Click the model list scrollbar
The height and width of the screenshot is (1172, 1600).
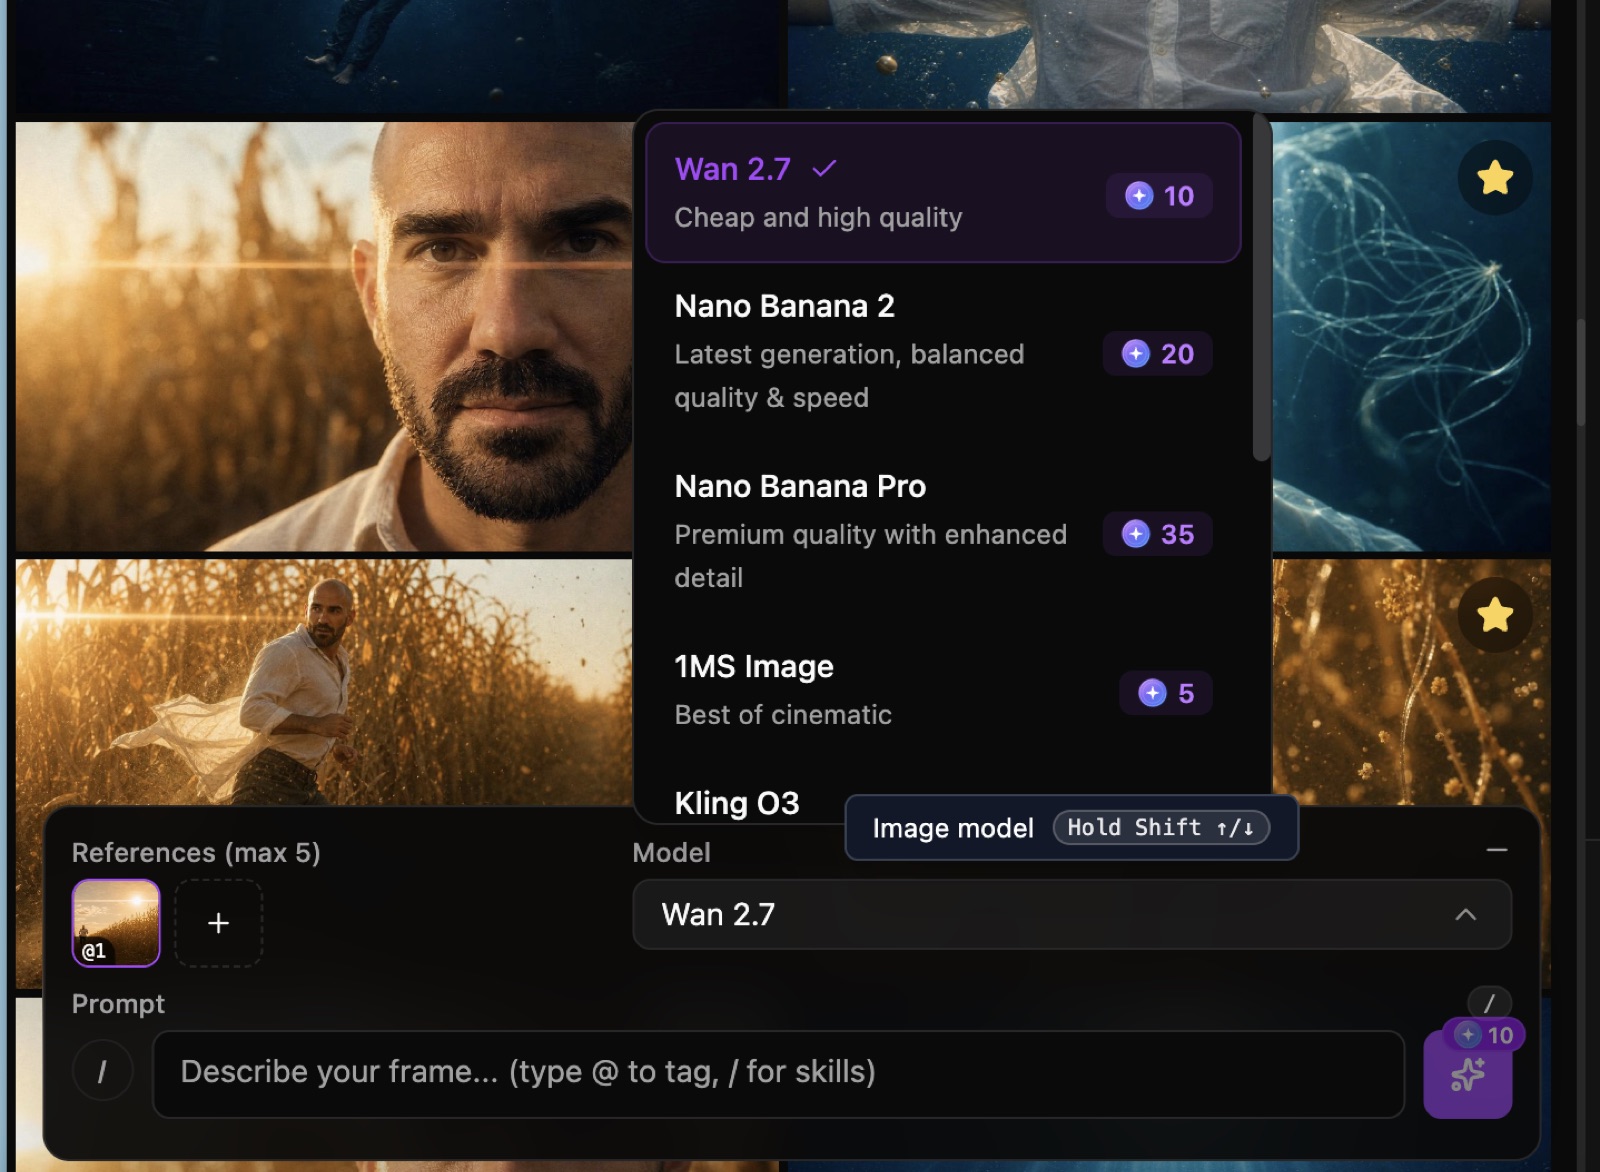click(x=1262, y=288)
